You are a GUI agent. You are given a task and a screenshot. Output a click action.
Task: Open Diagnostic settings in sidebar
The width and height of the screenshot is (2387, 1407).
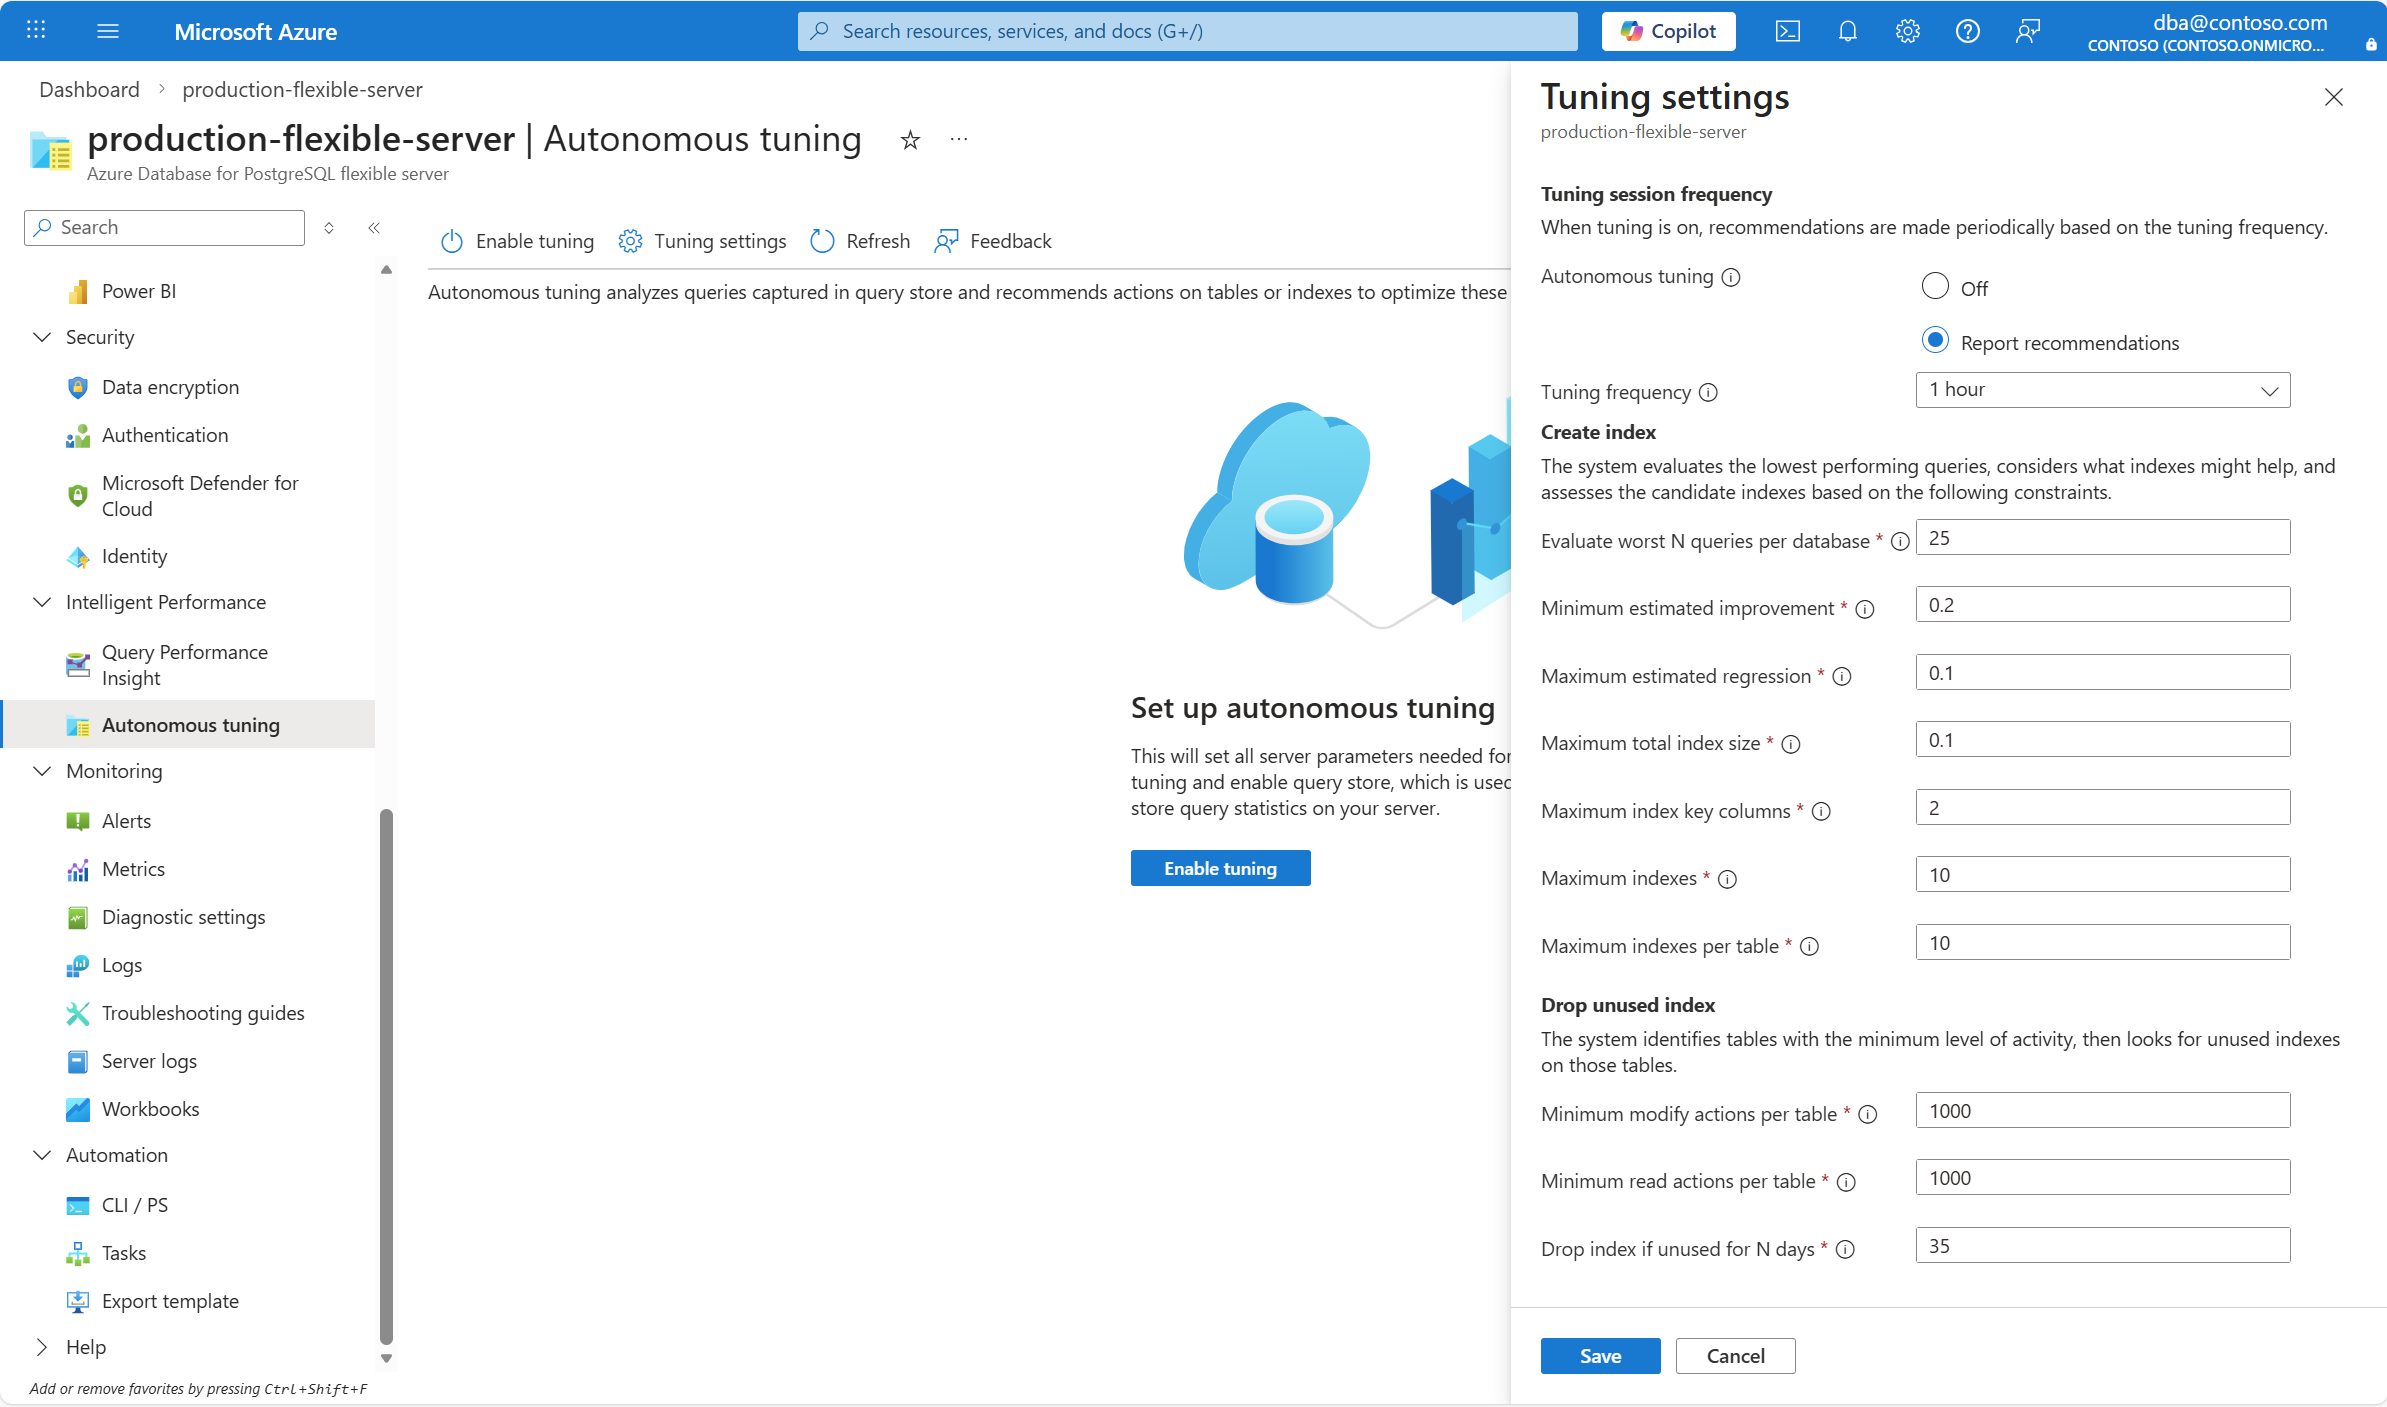click(x=183, y=917)
